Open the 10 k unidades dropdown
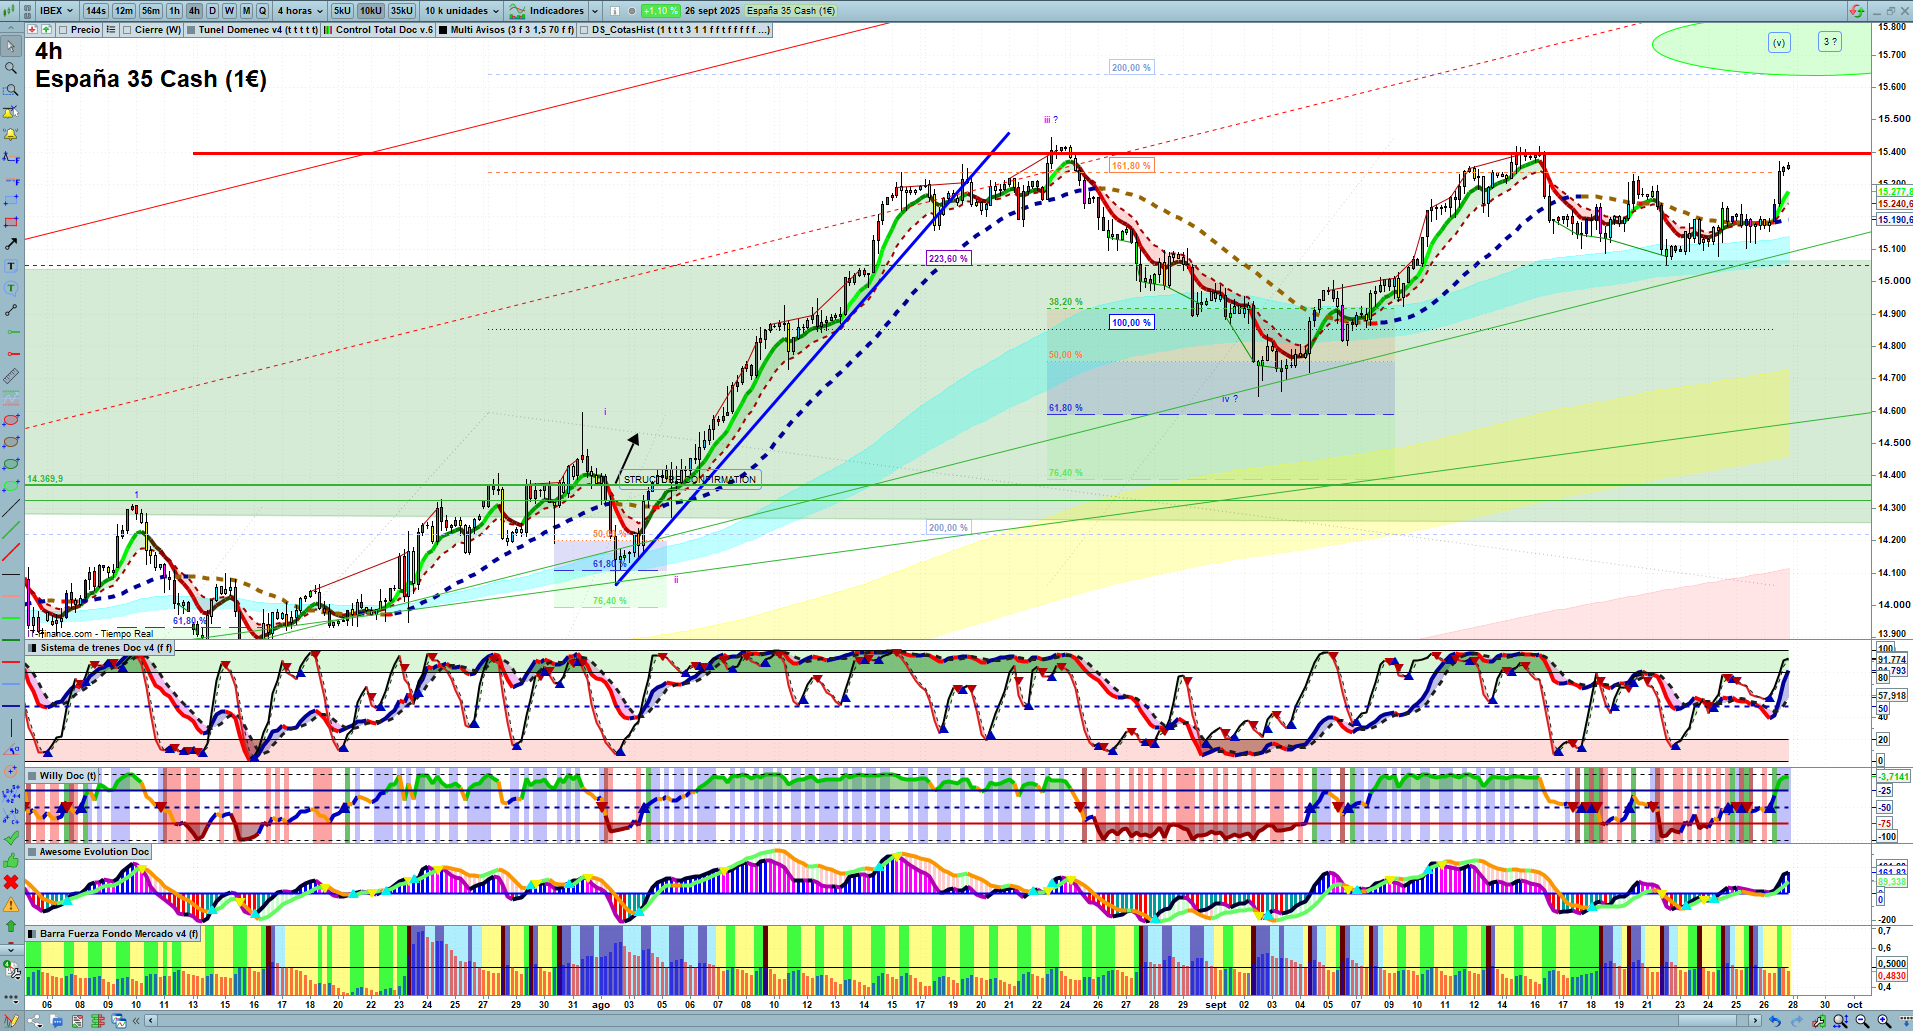 pos(461,11)
